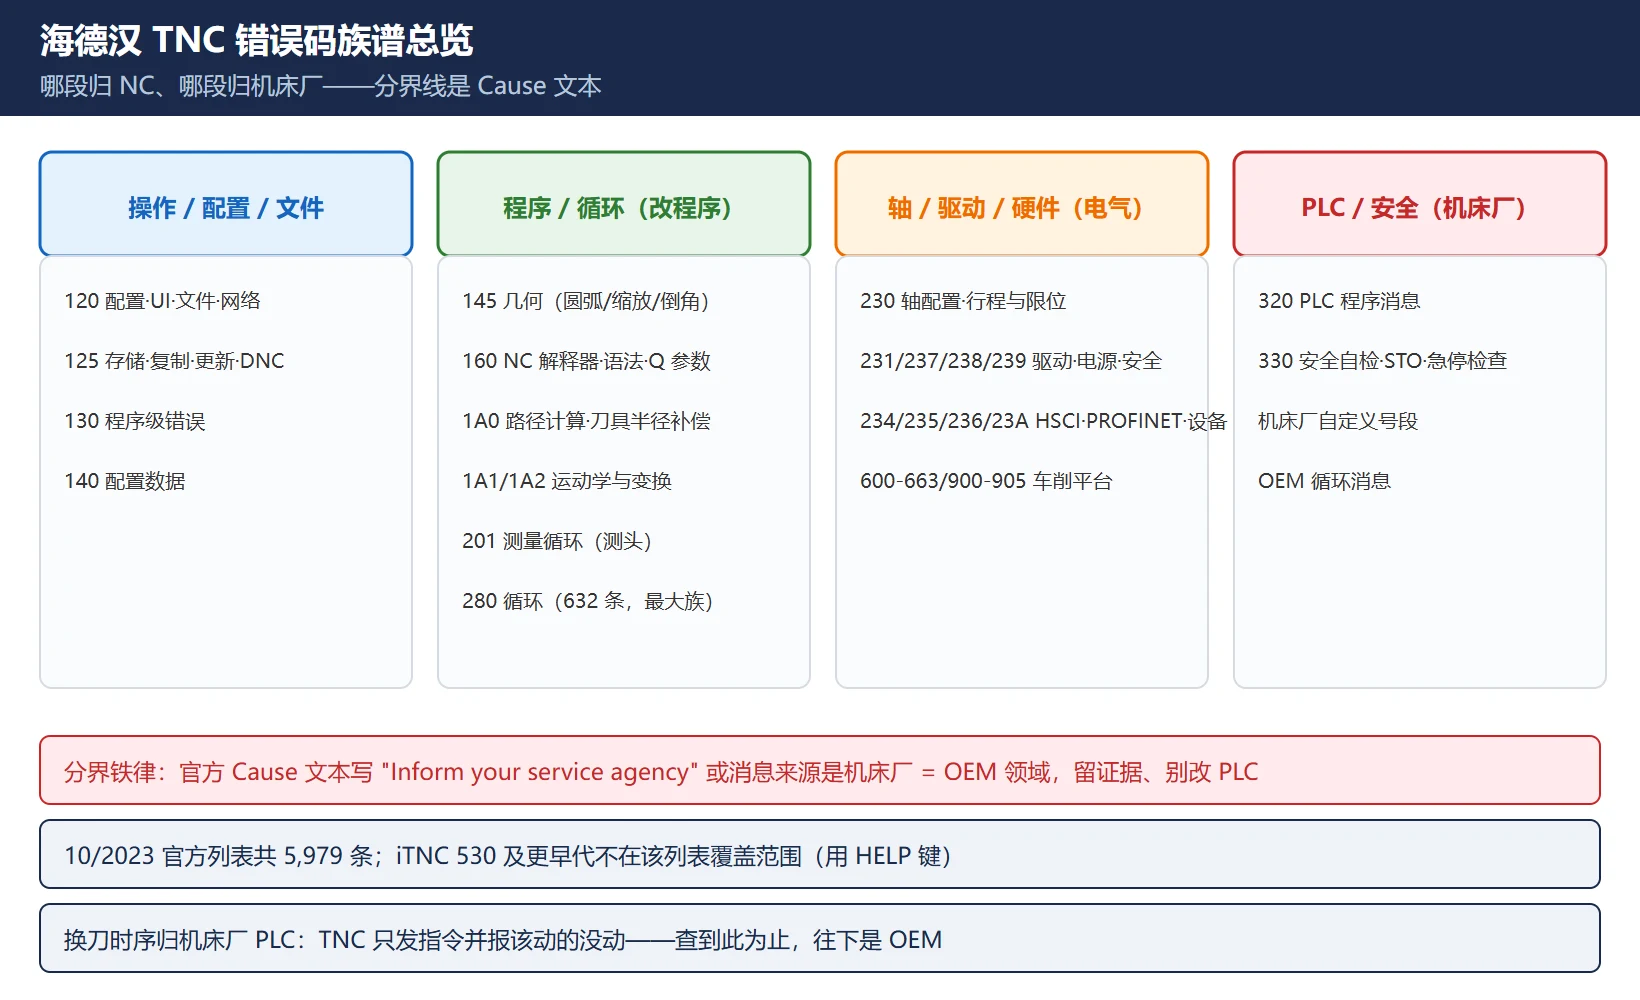Image resolution: width=1640 pixels, height=1000 pixels.
Task: Select the row 125 存储·复制·更新·DNC
Action: click(x=174, y=361)
